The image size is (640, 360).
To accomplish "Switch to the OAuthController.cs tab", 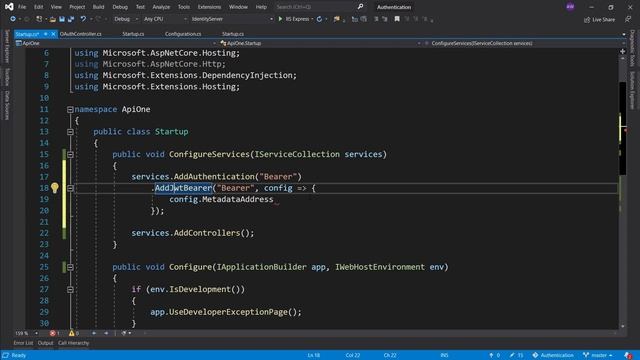I will pyautogui.click(x=80, y=34).
